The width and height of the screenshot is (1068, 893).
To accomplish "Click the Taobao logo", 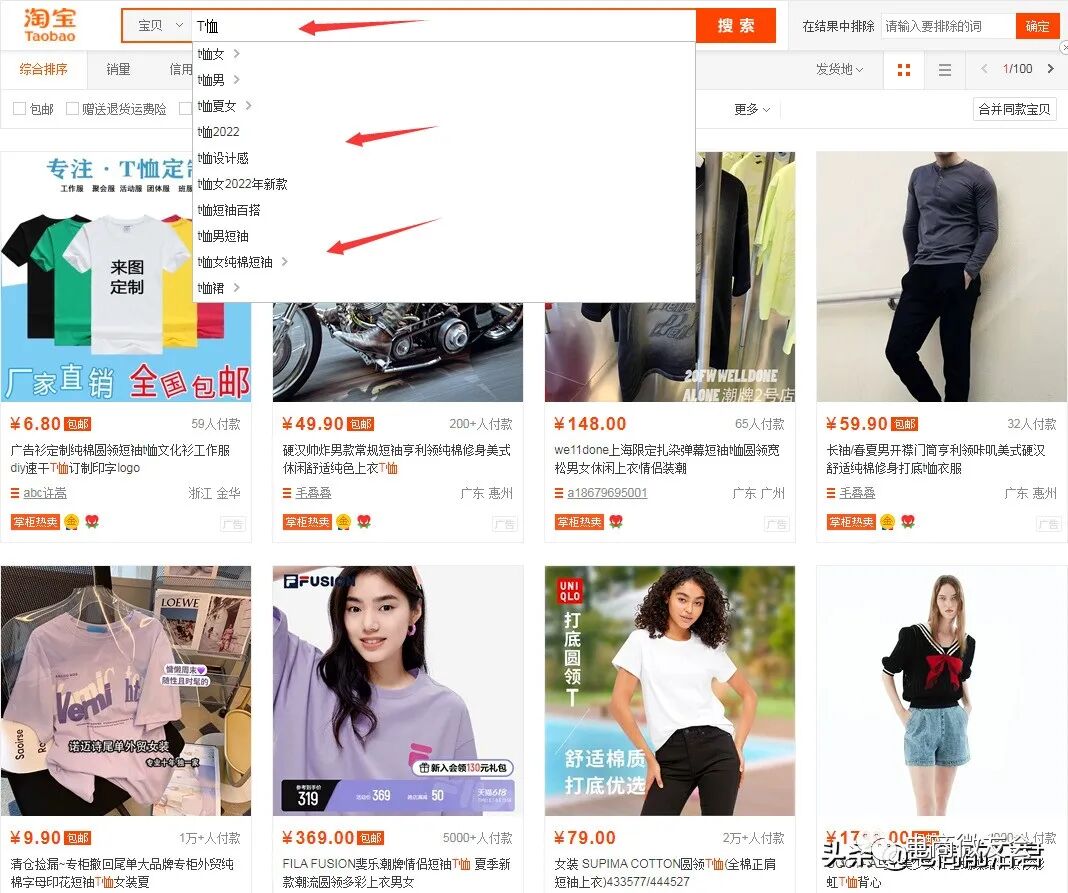I will [50, 24].
